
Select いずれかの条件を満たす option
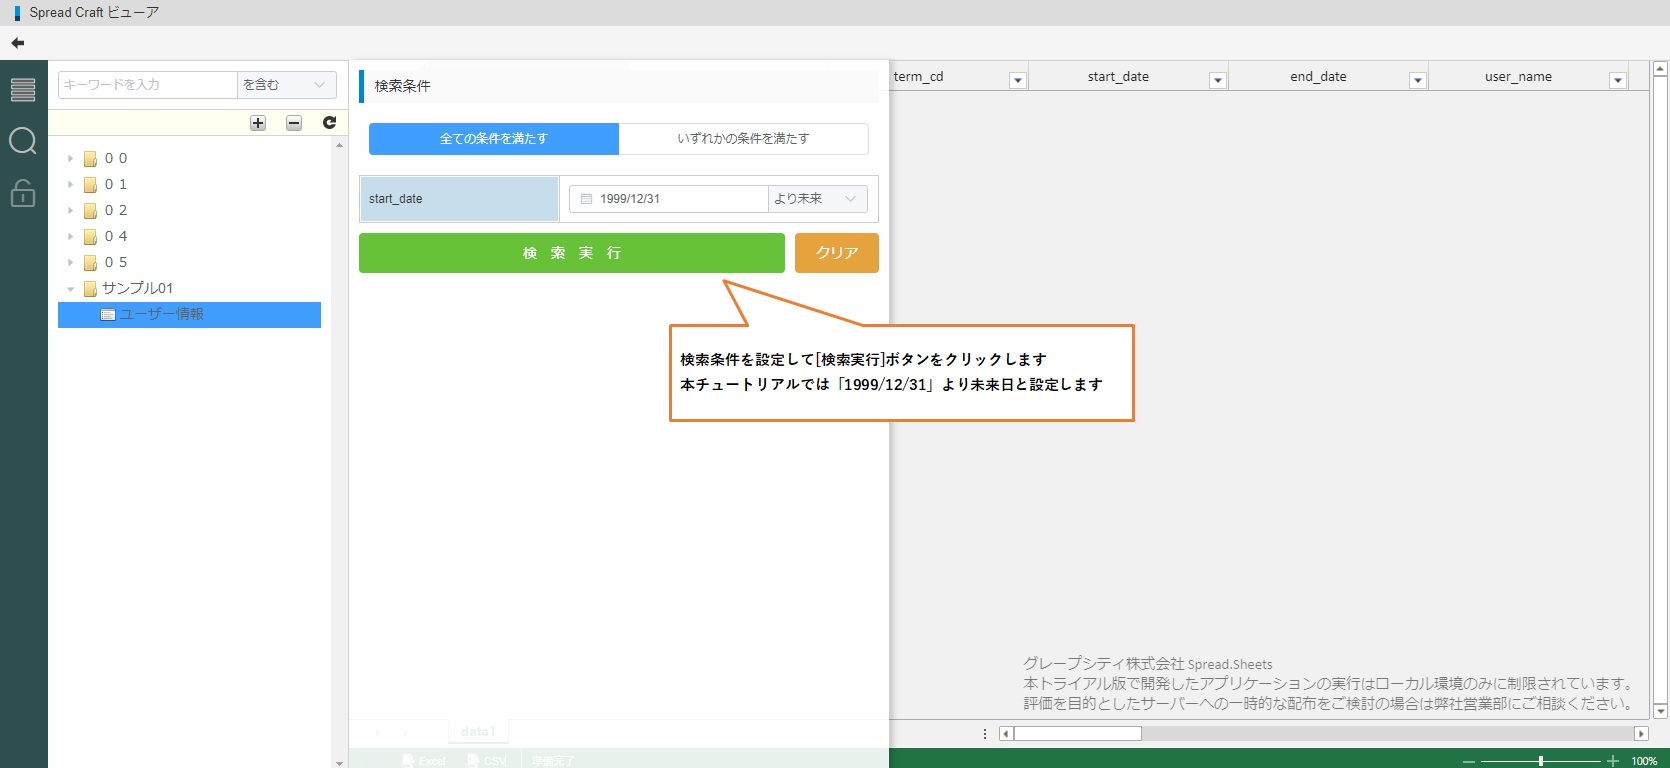(x=743, y=139)
